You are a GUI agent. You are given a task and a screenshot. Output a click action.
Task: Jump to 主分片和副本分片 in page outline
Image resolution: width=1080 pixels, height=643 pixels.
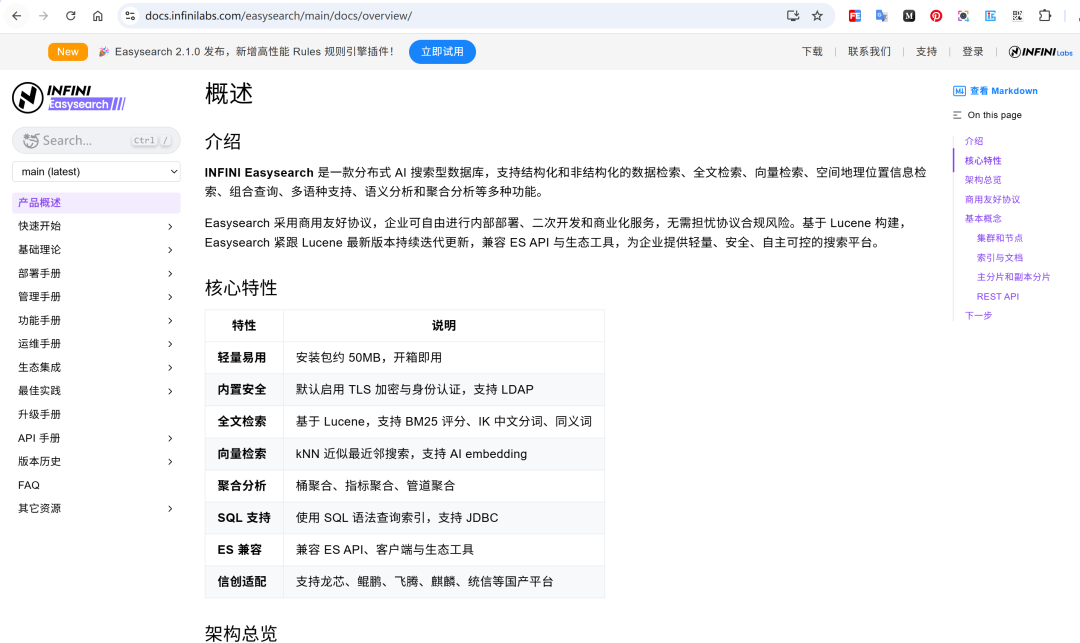(x=1013, y=277)
